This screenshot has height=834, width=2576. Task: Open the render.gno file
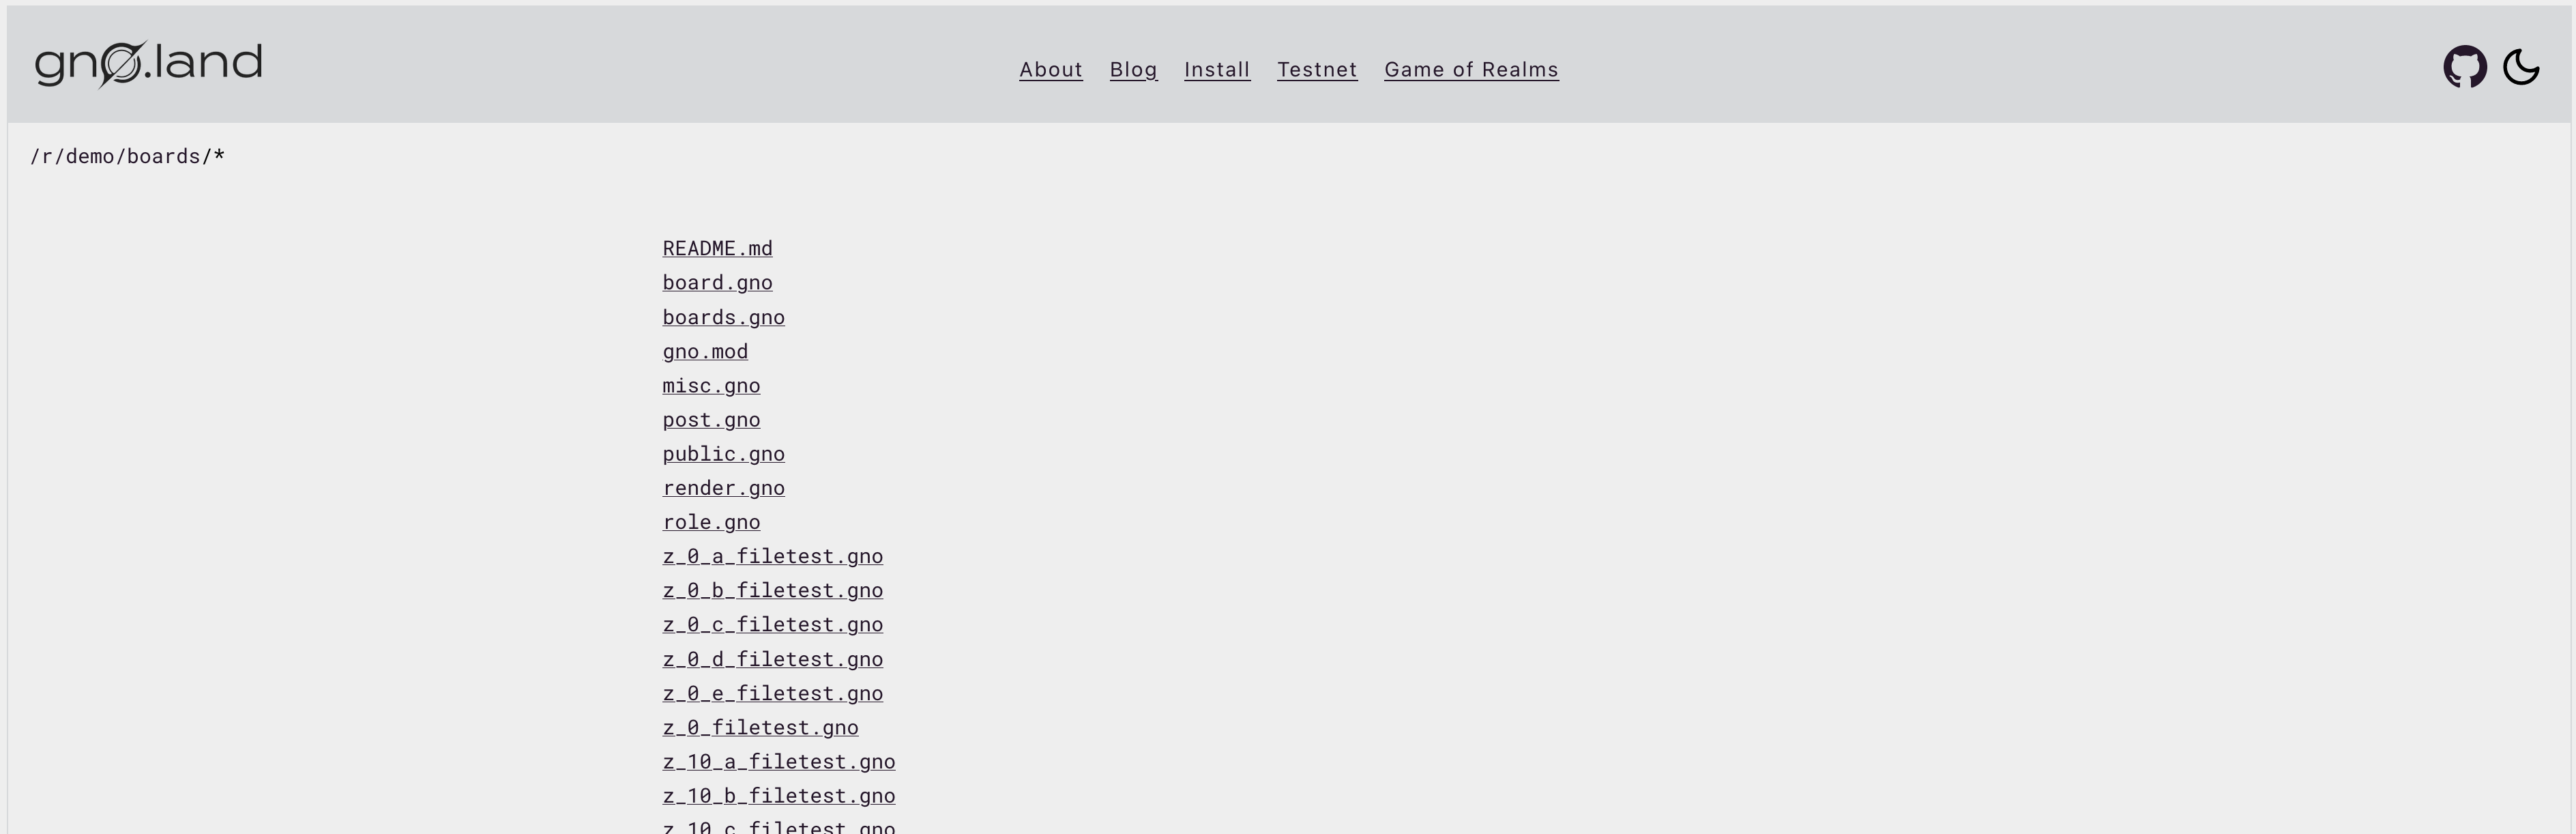tap(723, 488)
